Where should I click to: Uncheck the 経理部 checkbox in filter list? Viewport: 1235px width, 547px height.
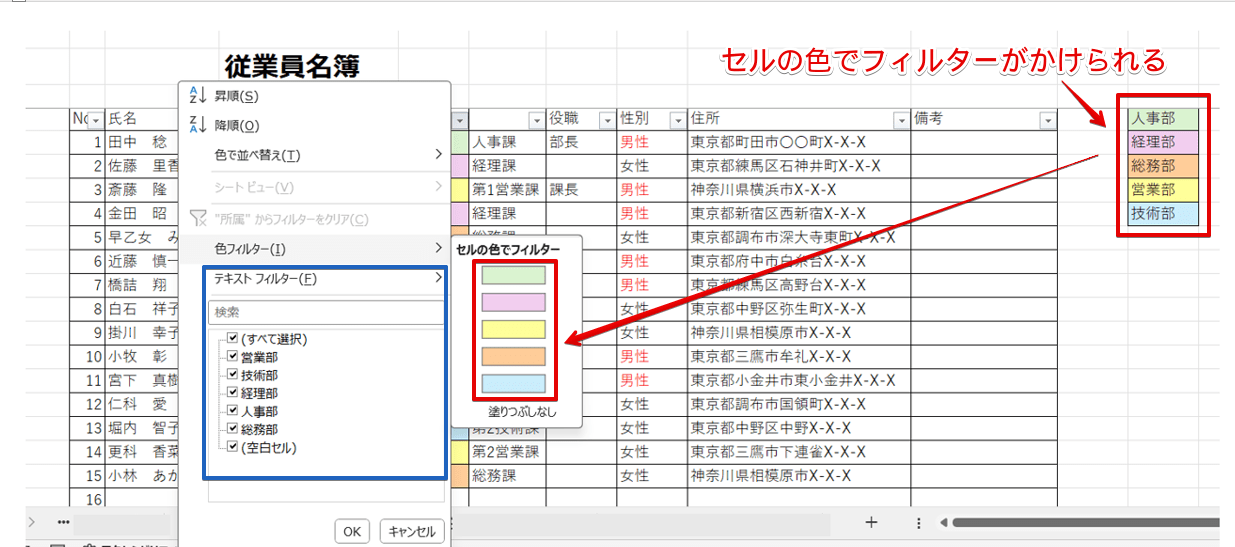tap(233, 393)
